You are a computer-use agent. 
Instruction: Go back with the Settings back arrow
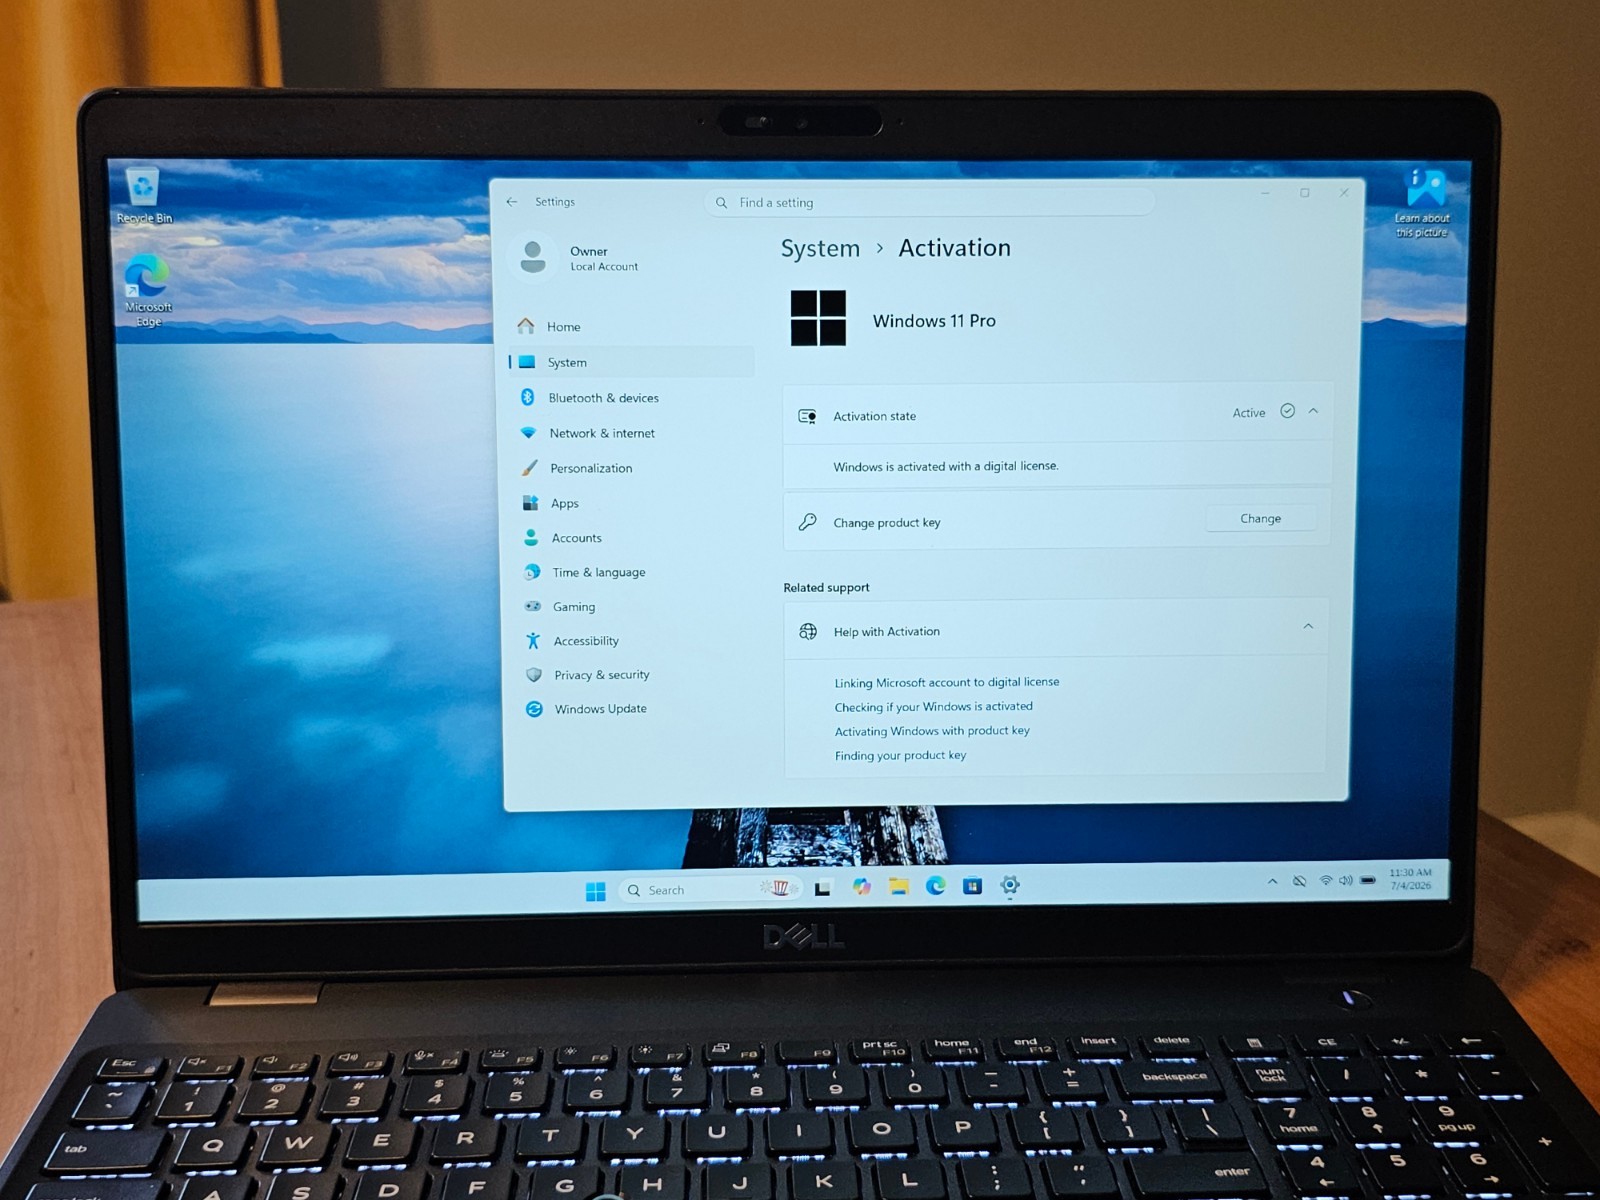512,202
